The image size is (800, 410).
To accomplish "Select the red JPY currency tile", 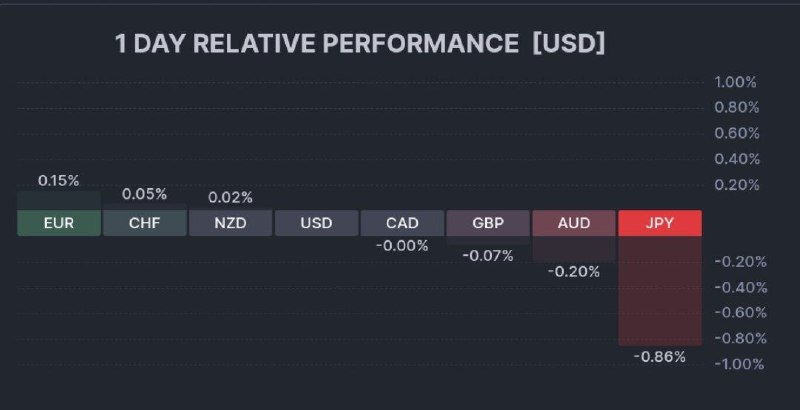I will pos(660,223).
